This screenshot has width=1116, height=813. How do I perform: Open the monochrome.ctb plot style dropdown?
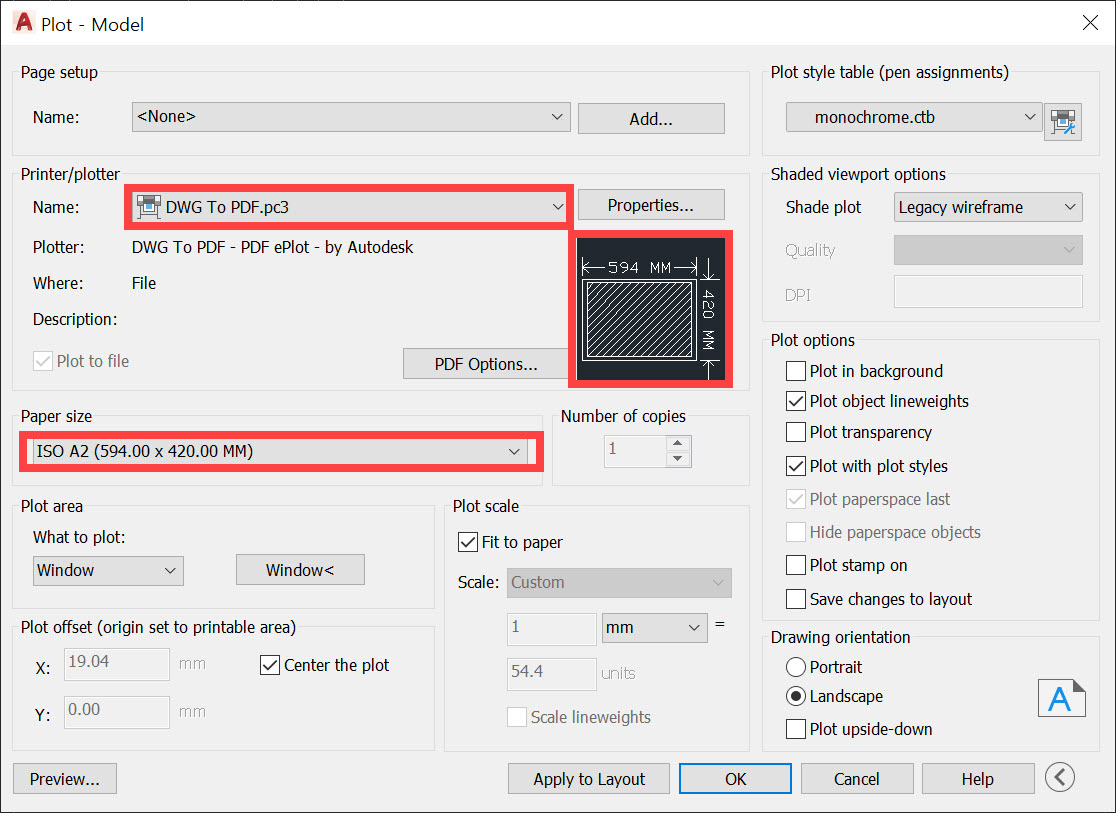pos(914,117)
